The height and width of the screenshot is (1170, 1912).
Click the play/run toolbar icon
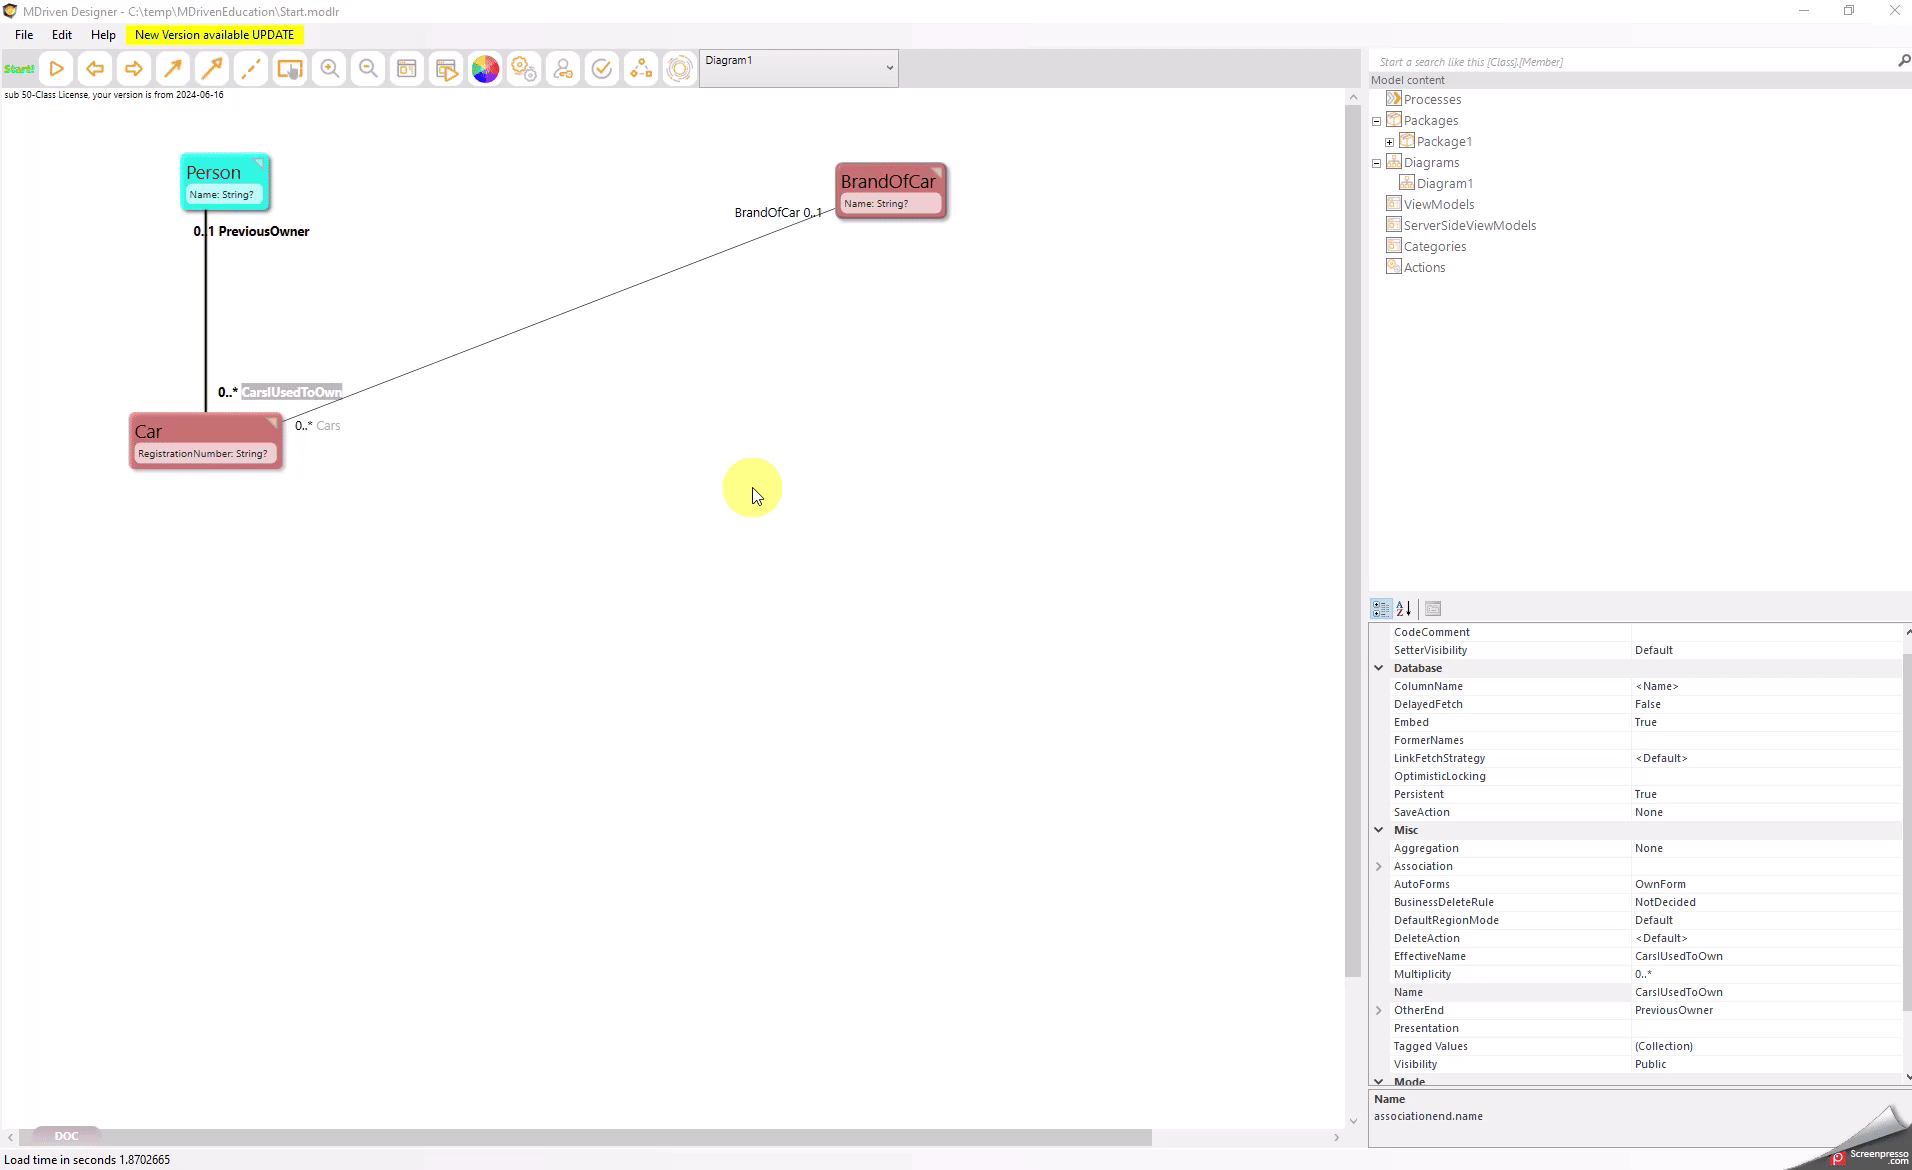click(57, 69)
